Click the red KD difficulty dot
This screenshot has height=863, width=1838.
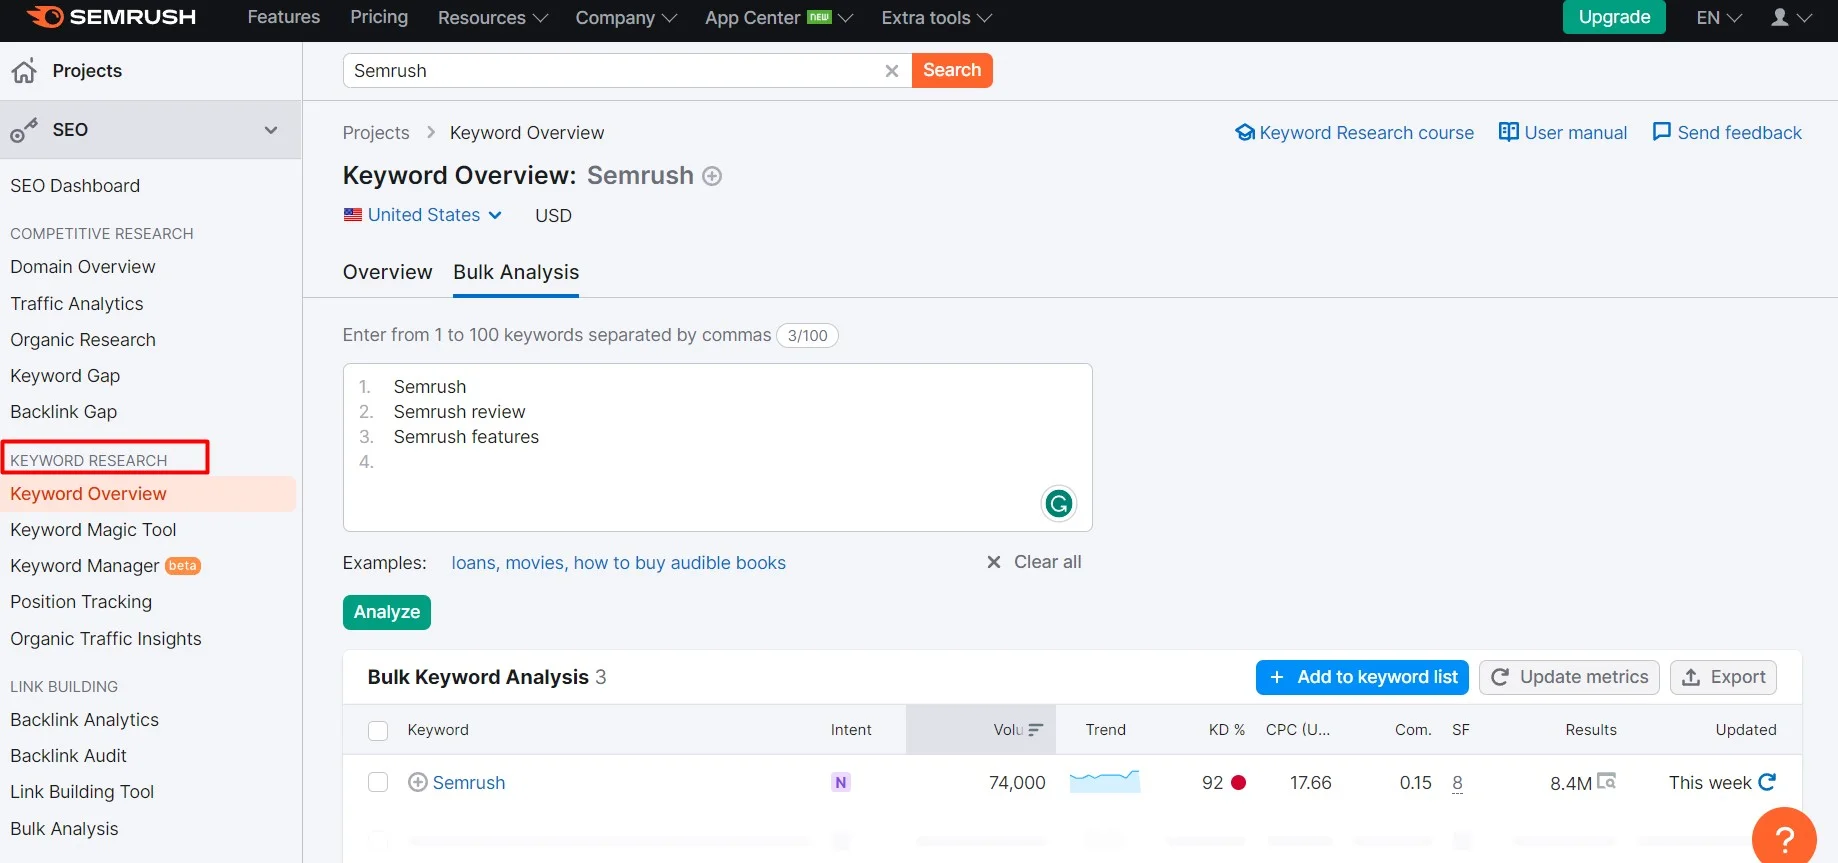(x=1238, y=783)
